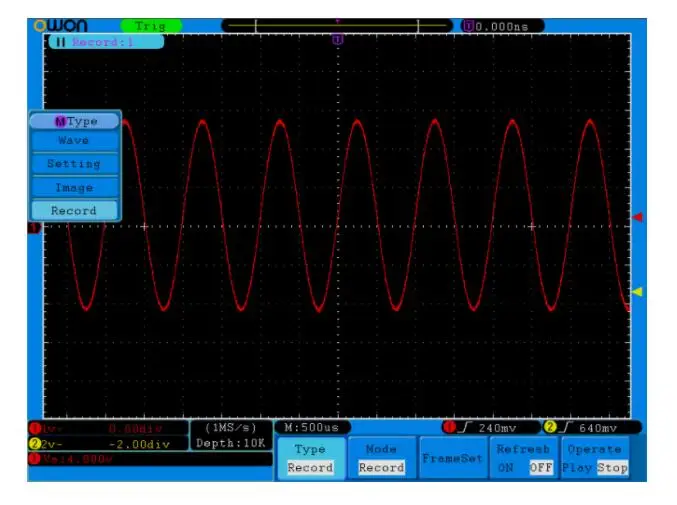Click the (1MS/s) sample rate readout
This screenshot has height=505, width=677.
231,428
